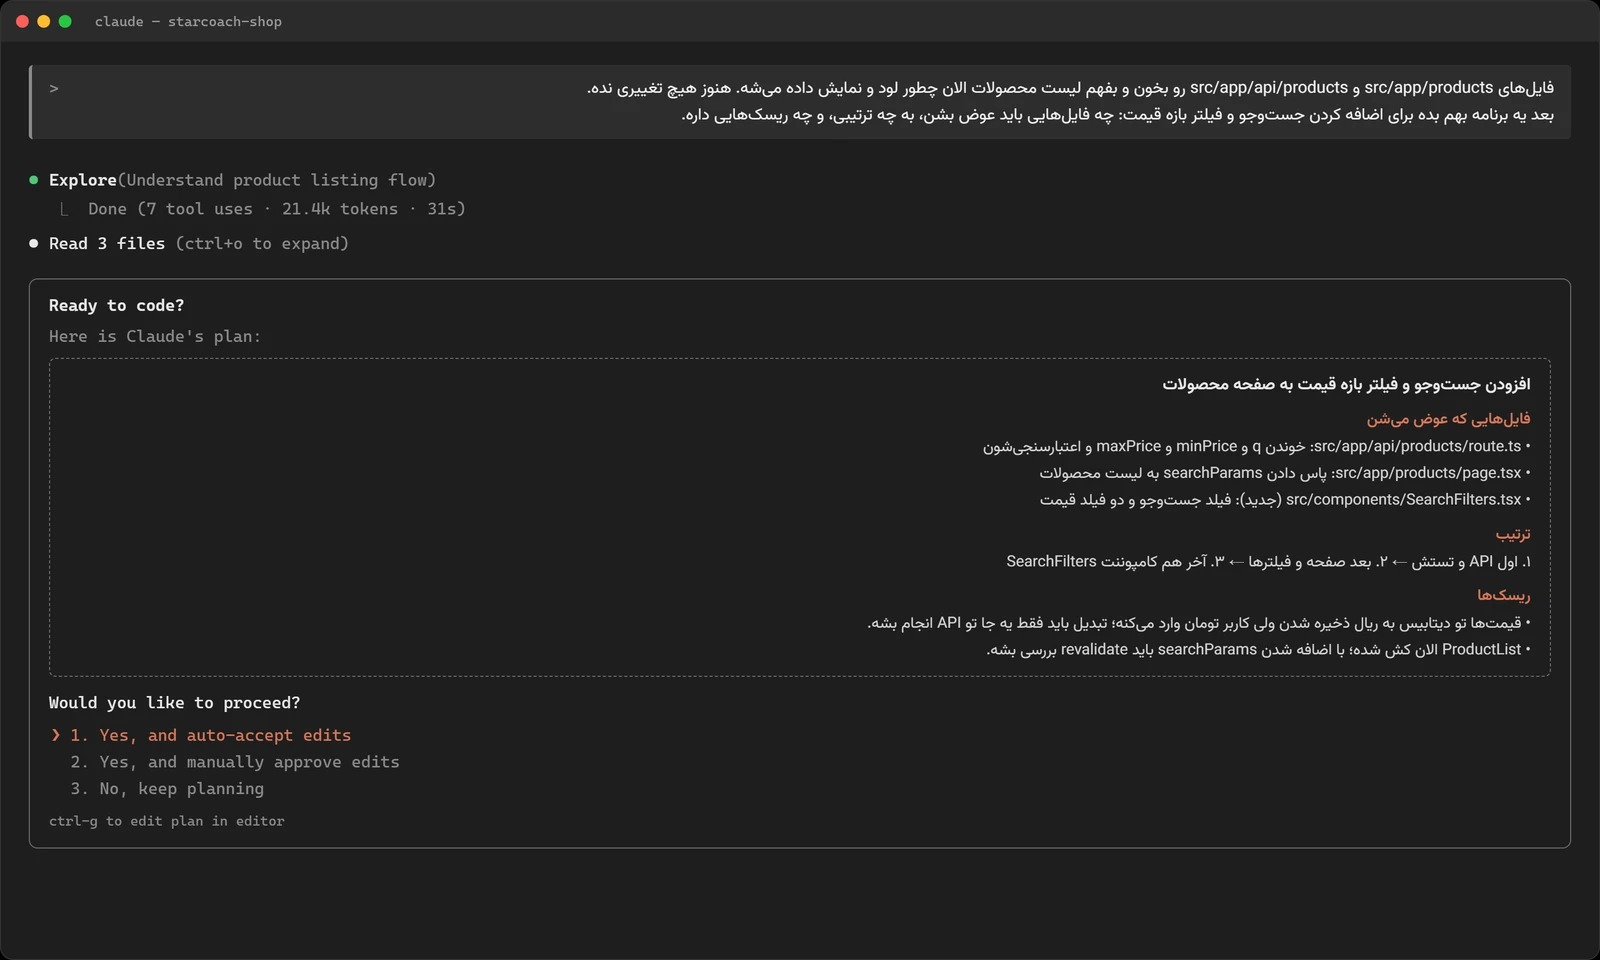Maximize the window with the green button
Viewport: 1600px width, 960px height.
click(x=65, y=21)
